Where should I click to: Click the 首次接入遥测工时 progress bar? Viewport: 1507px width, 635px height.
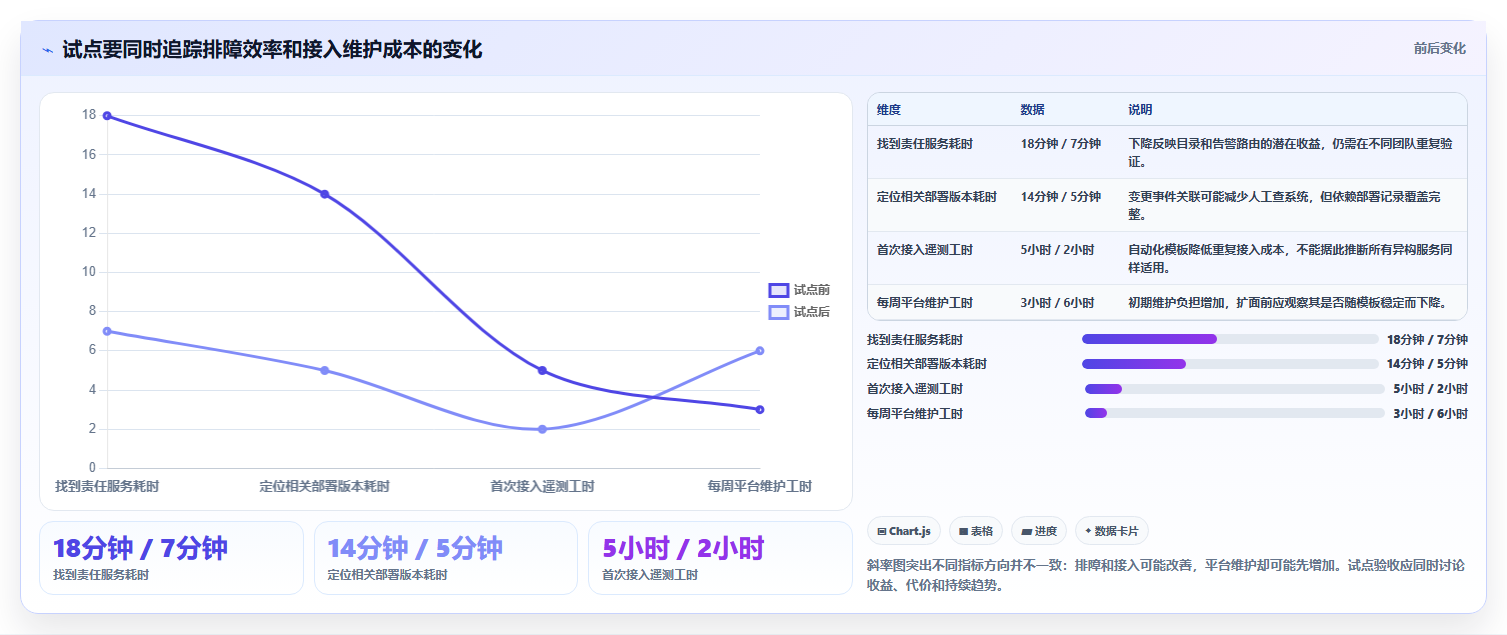point(1235,388)
